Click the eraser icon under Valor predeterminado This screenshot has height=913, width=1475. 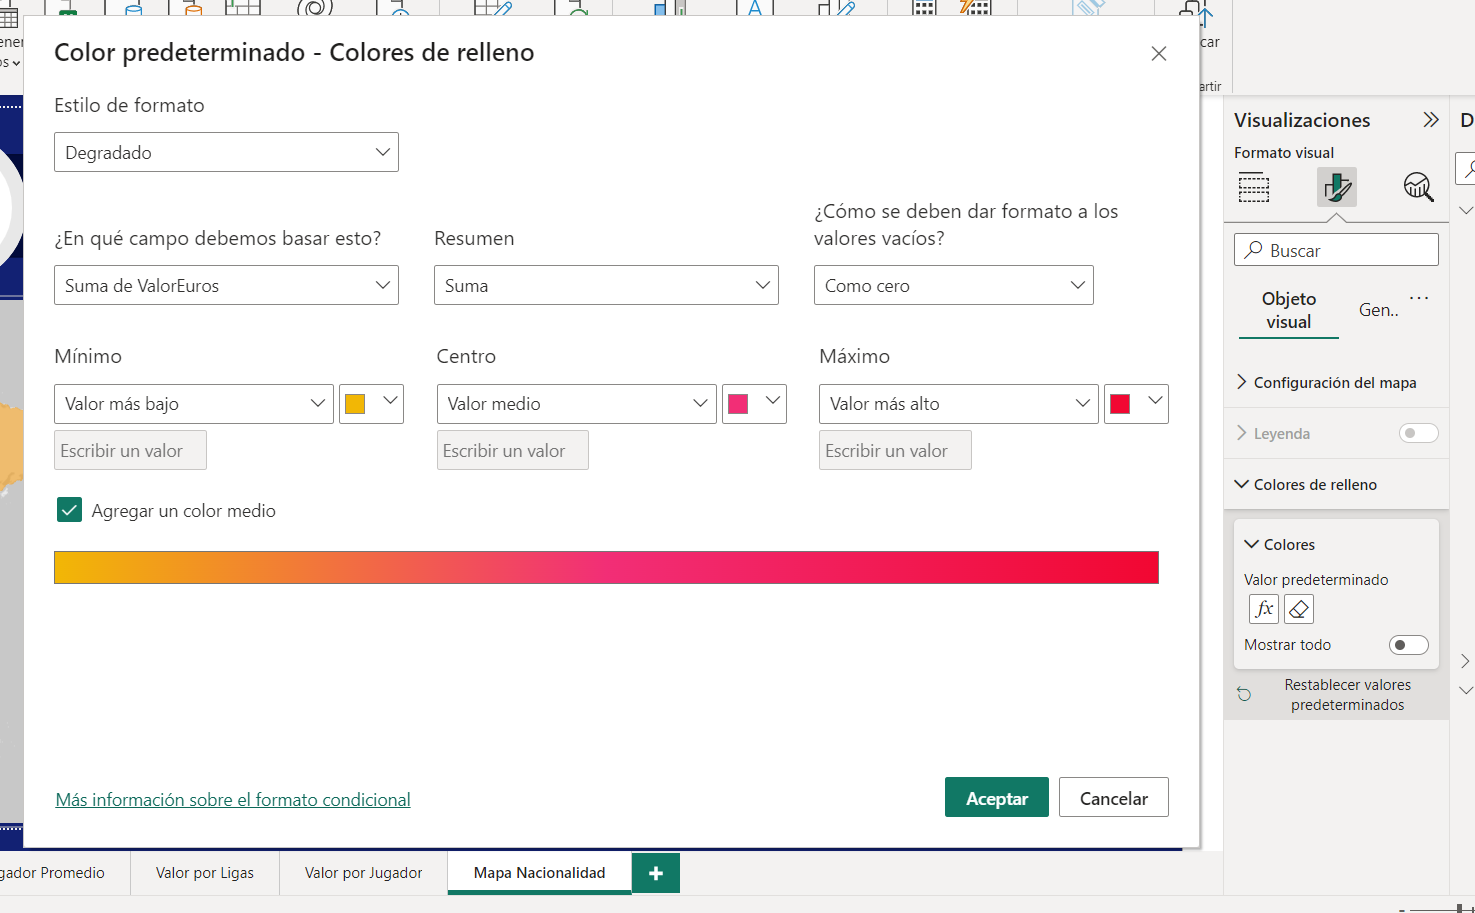[x=1299, y=609]
